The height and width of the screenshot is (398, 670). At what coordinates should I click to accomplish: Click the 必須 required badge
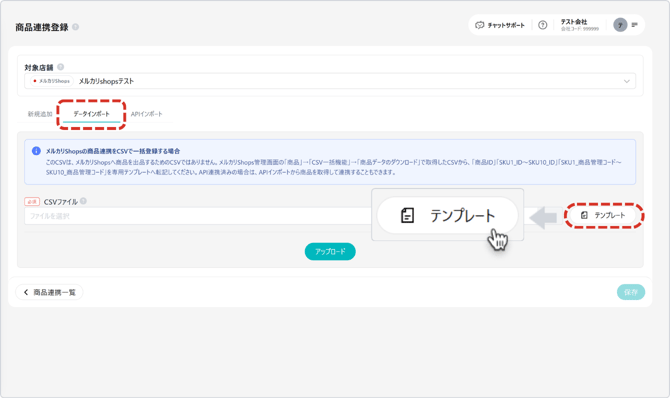click(x=32, y=201)
